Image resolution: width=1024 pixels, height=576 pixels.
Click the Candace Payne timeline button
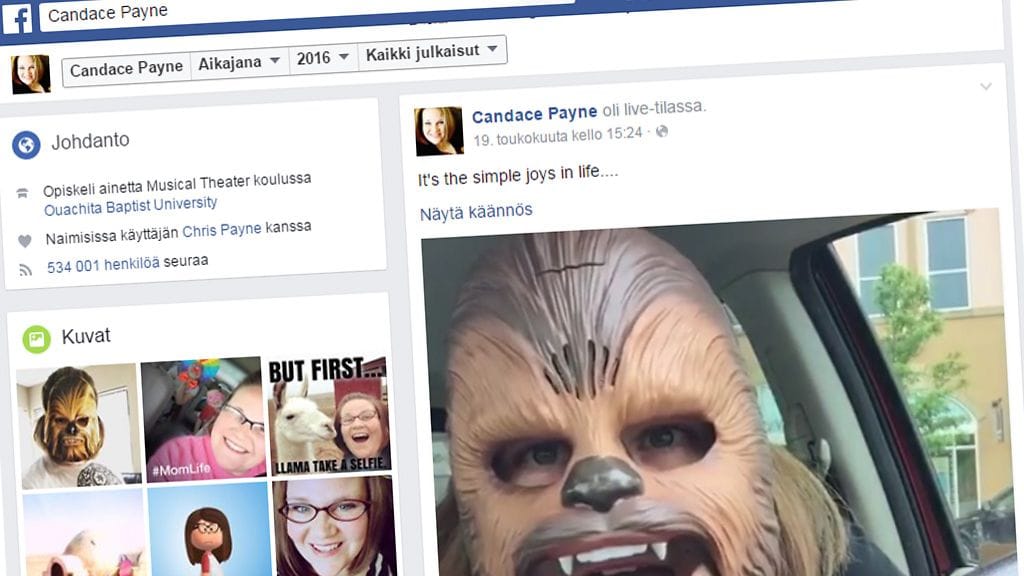126,68
